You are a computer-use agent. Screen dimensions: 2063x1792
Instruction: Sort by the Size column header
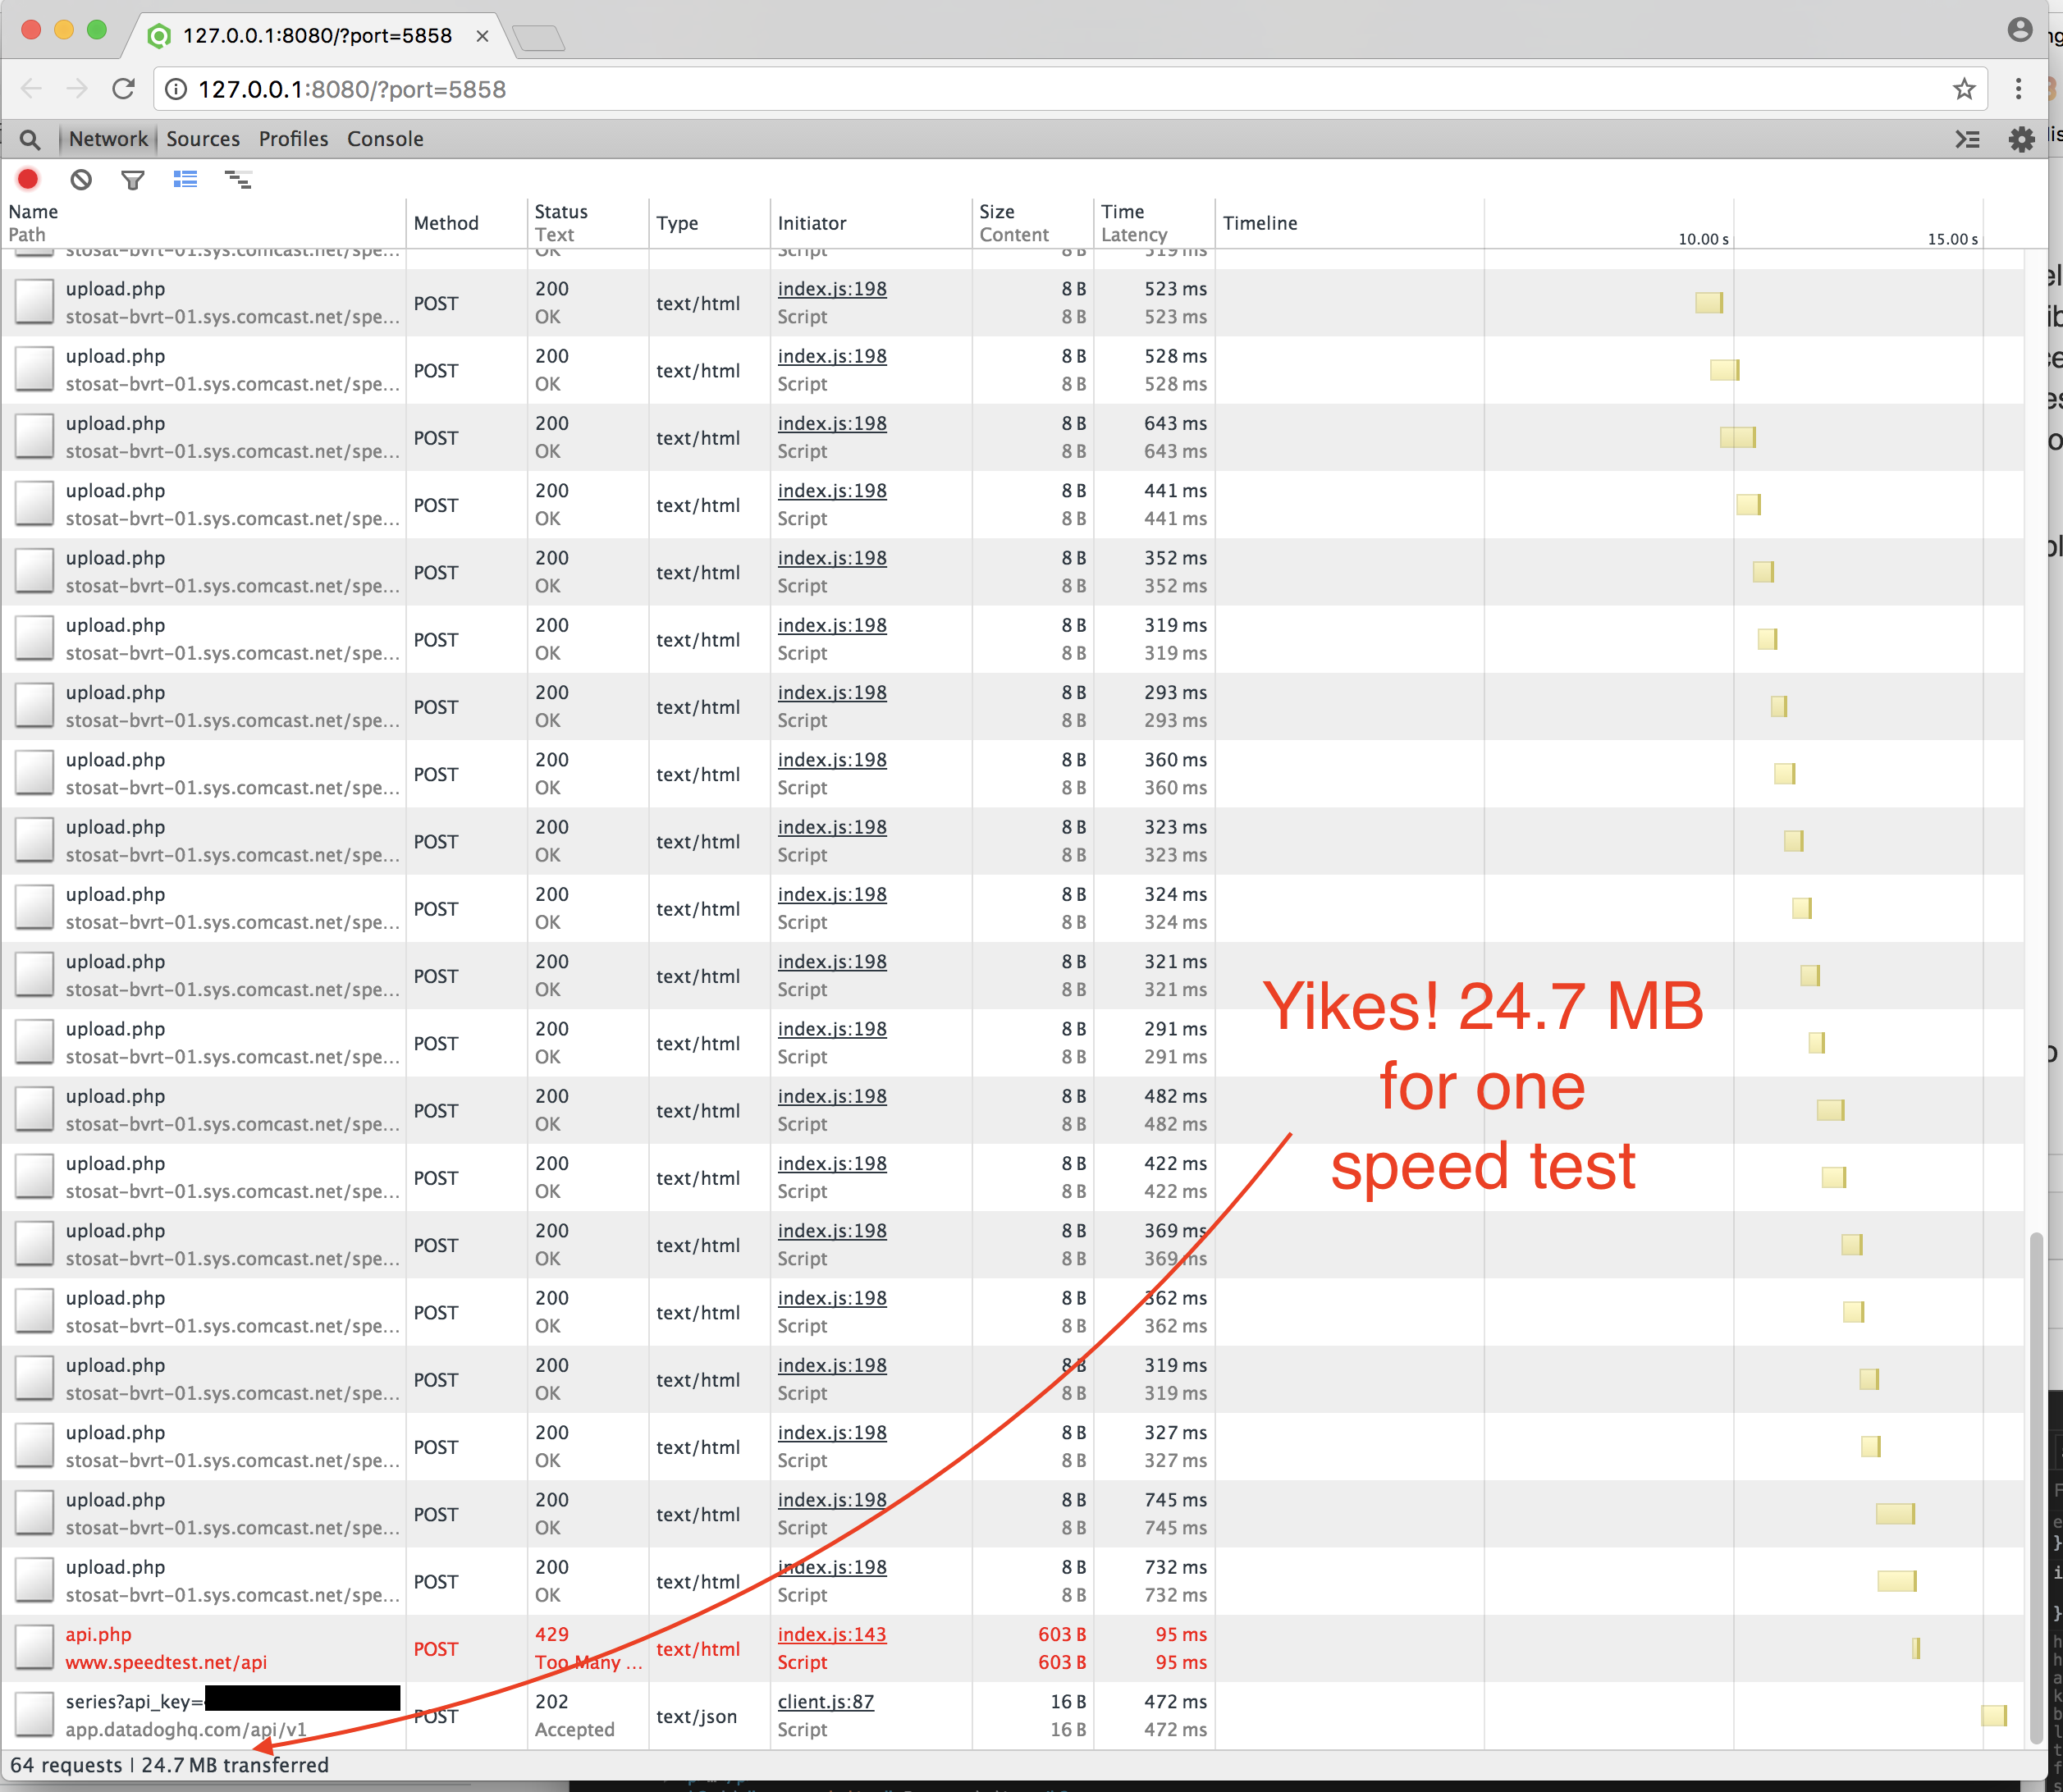[1033, 223]
